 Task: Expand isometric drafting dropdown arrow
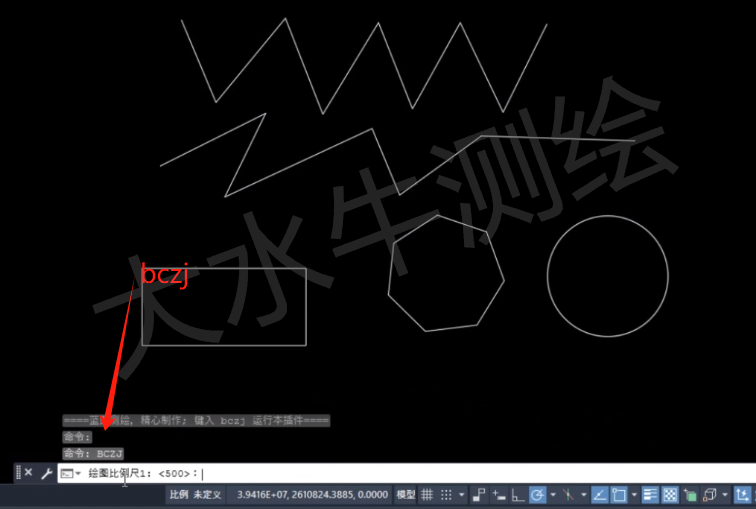point(583,494)
